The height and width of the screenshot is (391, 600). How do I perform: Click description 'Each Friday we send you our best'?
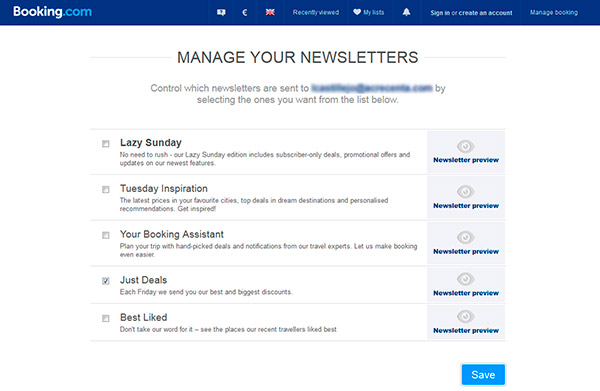tap(206, 292)
